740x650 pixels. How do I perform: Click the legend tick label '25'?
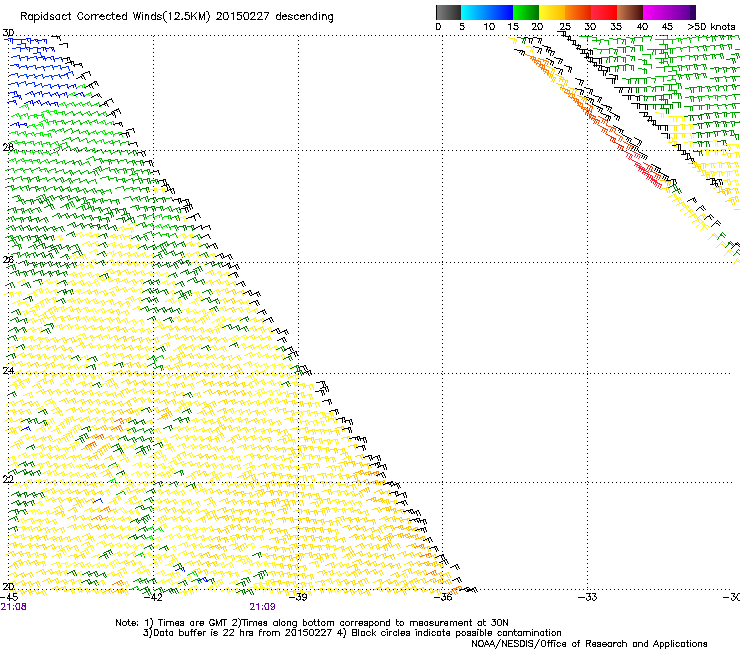point(565,27)
